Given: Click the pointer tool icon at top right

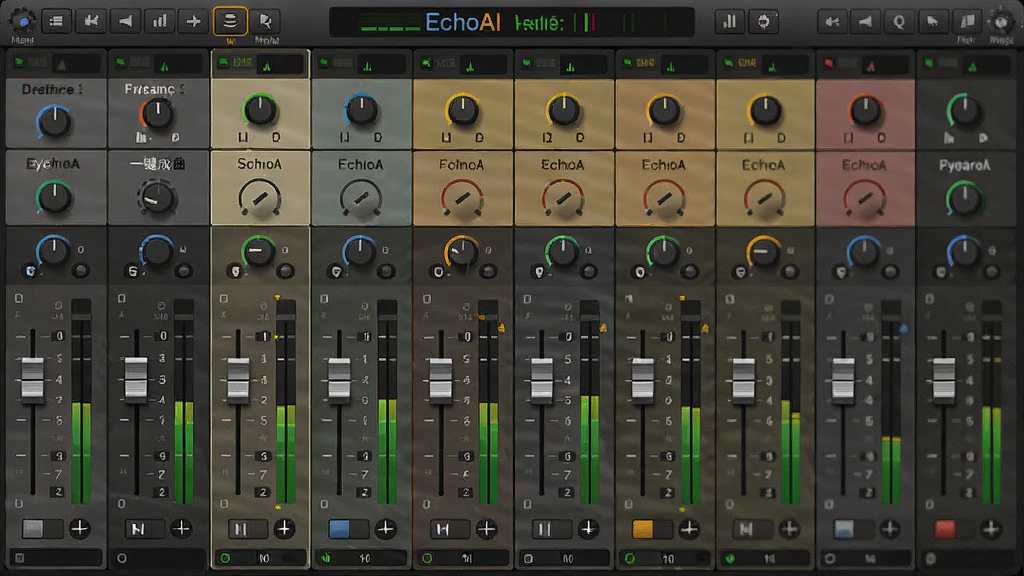Looking at the screenshot, I should [x=933, y=22].
